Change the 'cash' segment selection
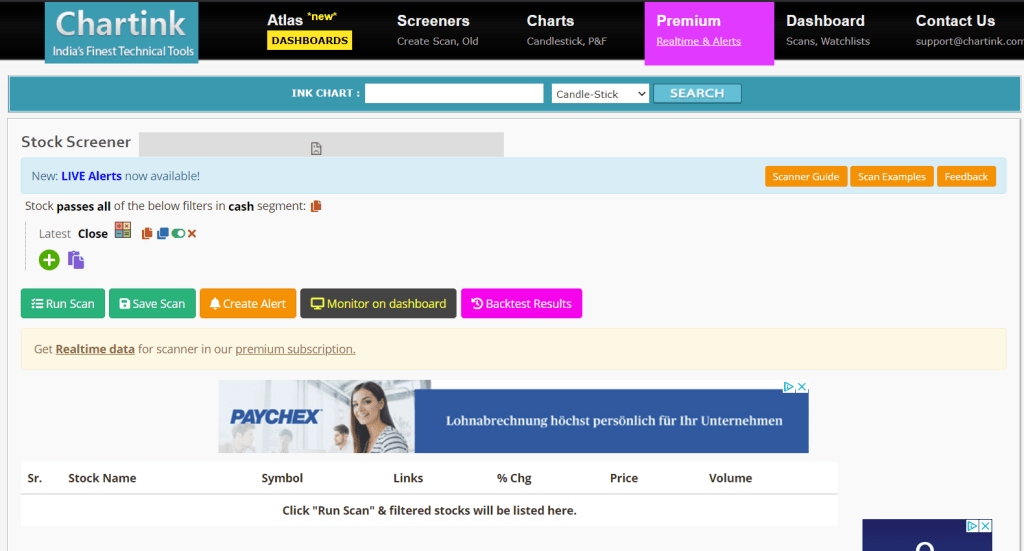This screenshot has width=1024, height=551. [241, 206]
